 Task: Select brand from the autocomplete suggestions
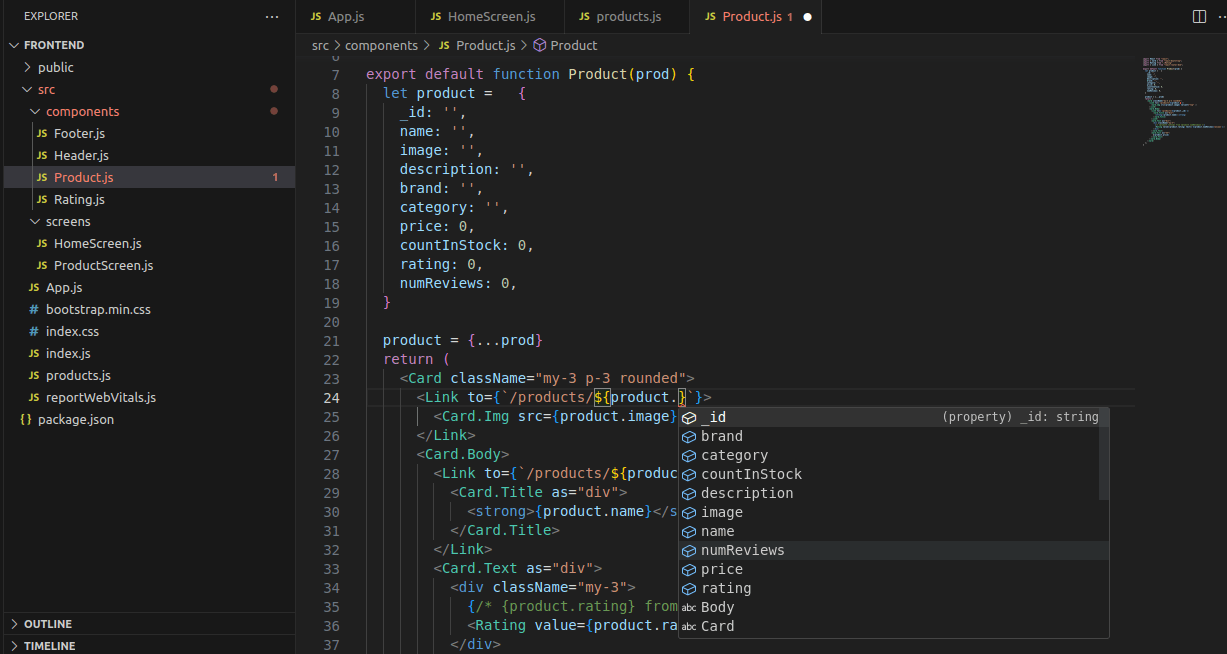coord(723,436)
